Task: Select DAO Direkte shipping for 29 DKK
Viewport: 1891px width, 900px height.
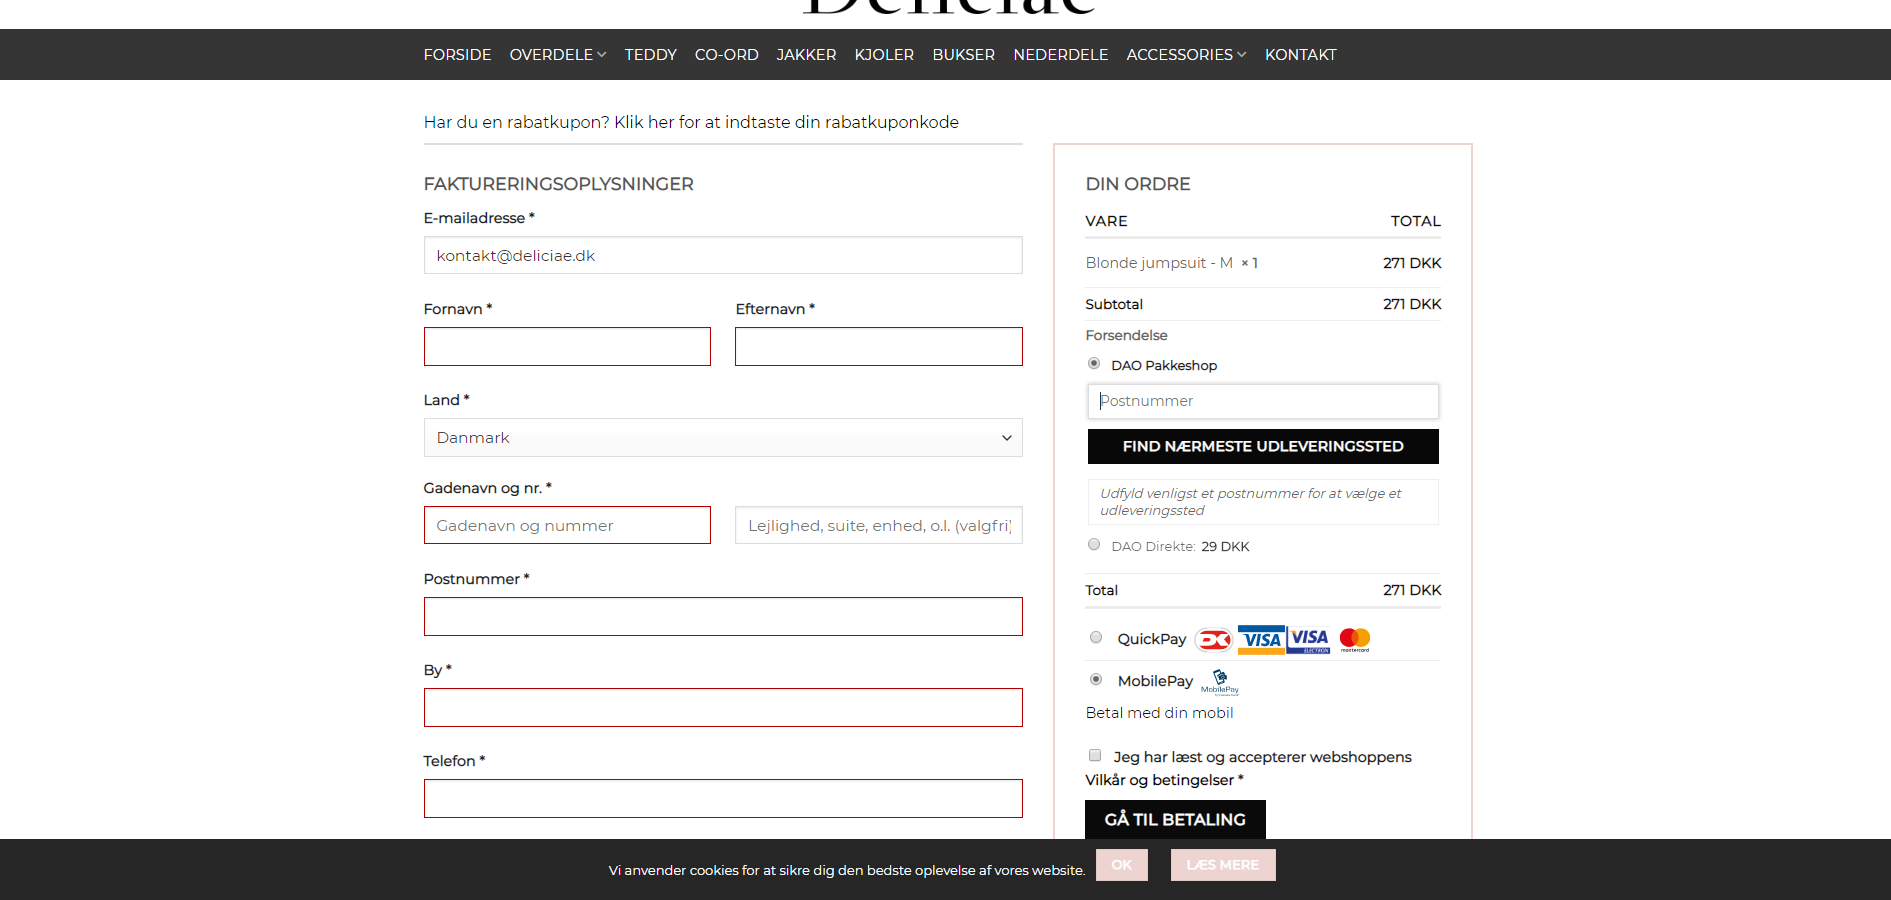Action: pyautogui.click(x=1094, y=545)
